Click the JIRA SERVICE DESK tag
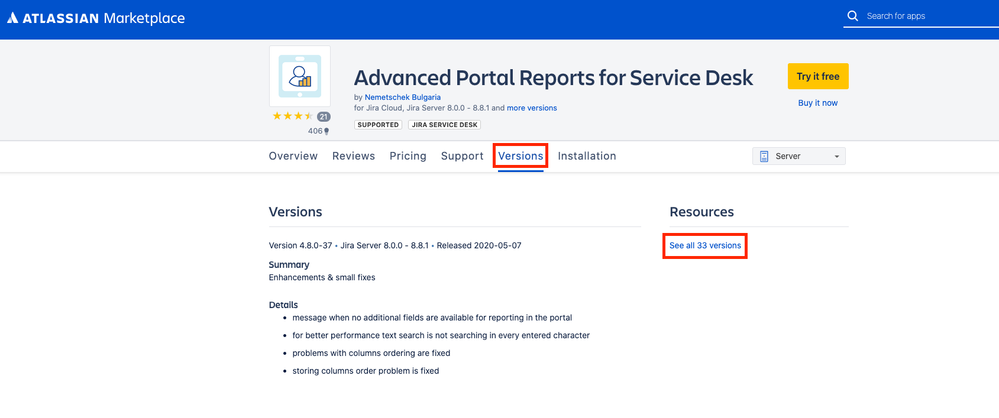This screenshot has width=999, height=418. (444, 125)
